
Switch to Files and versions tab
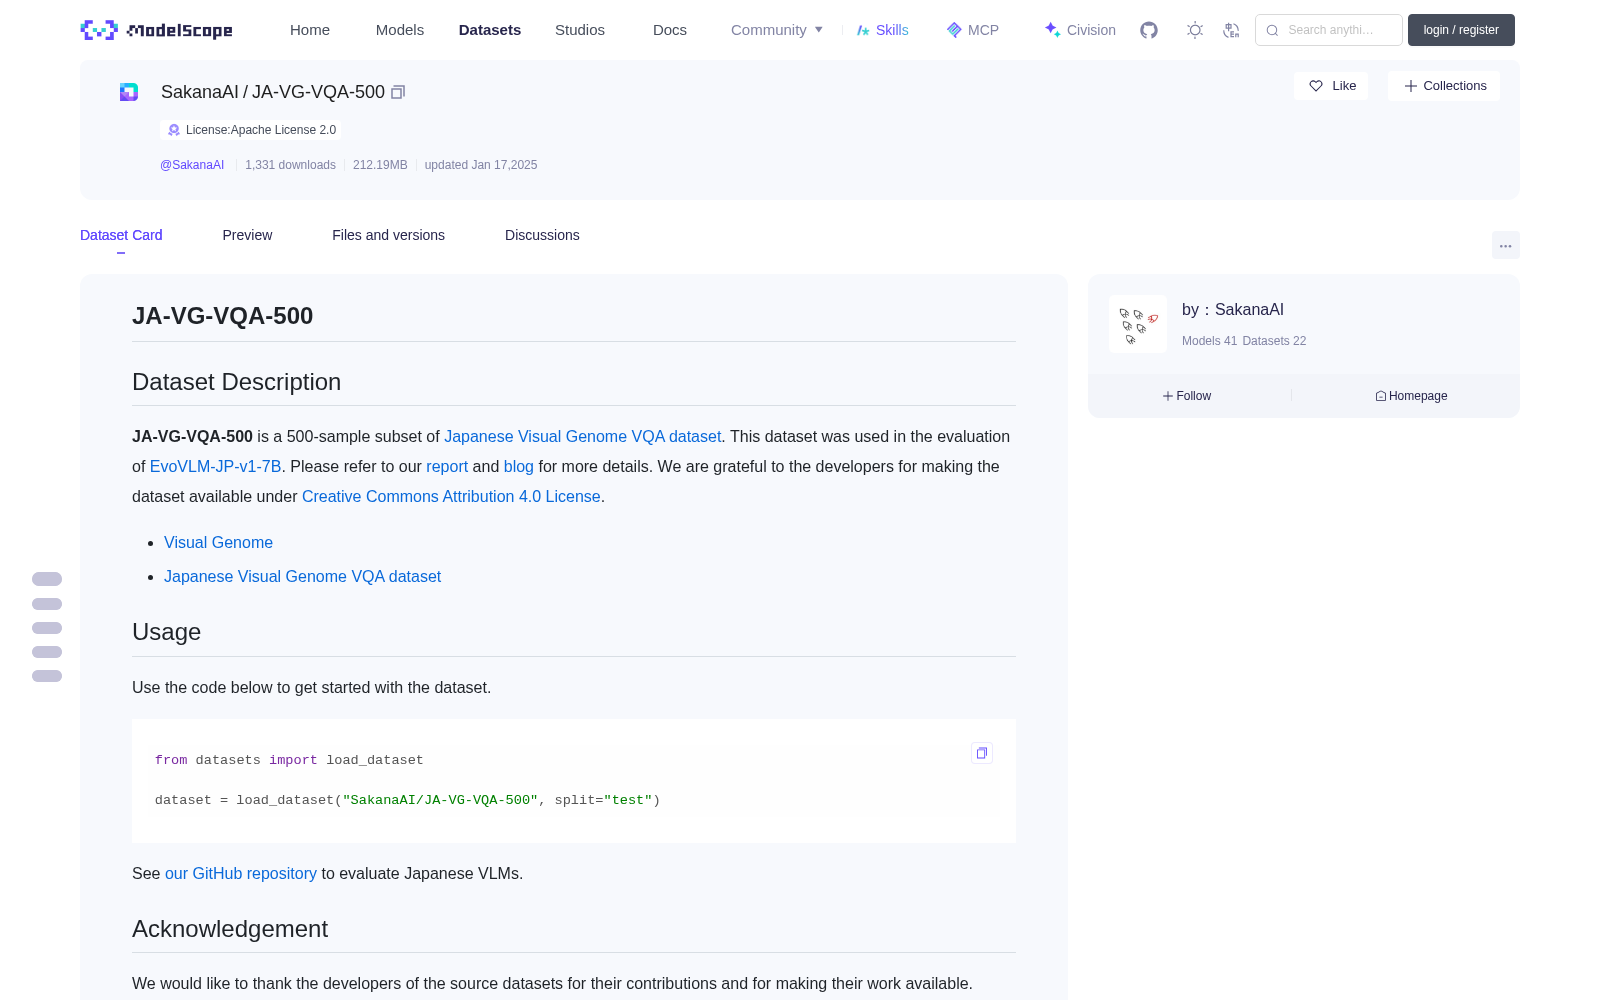(388, 235)
